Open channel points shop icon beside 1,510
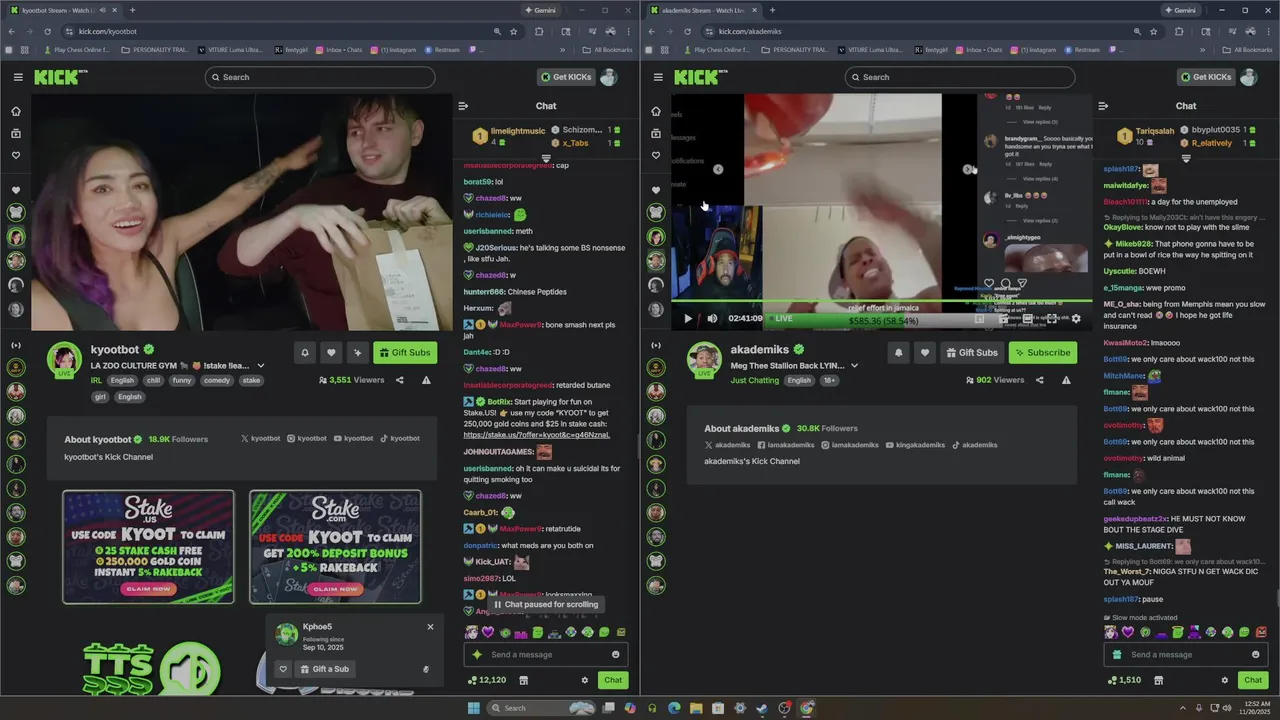 click(x=1159, y=680)
